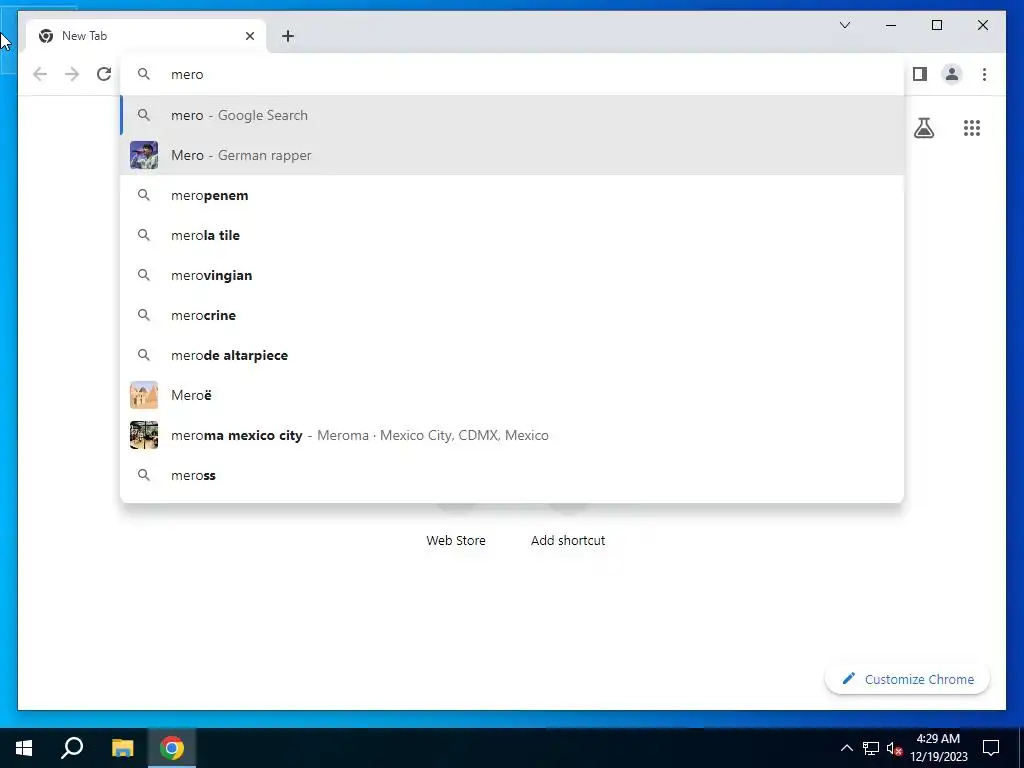Open the notification center icon
Image resolution: width=1024 pixels, height=768 pixels.
click(x=991, y=748)
